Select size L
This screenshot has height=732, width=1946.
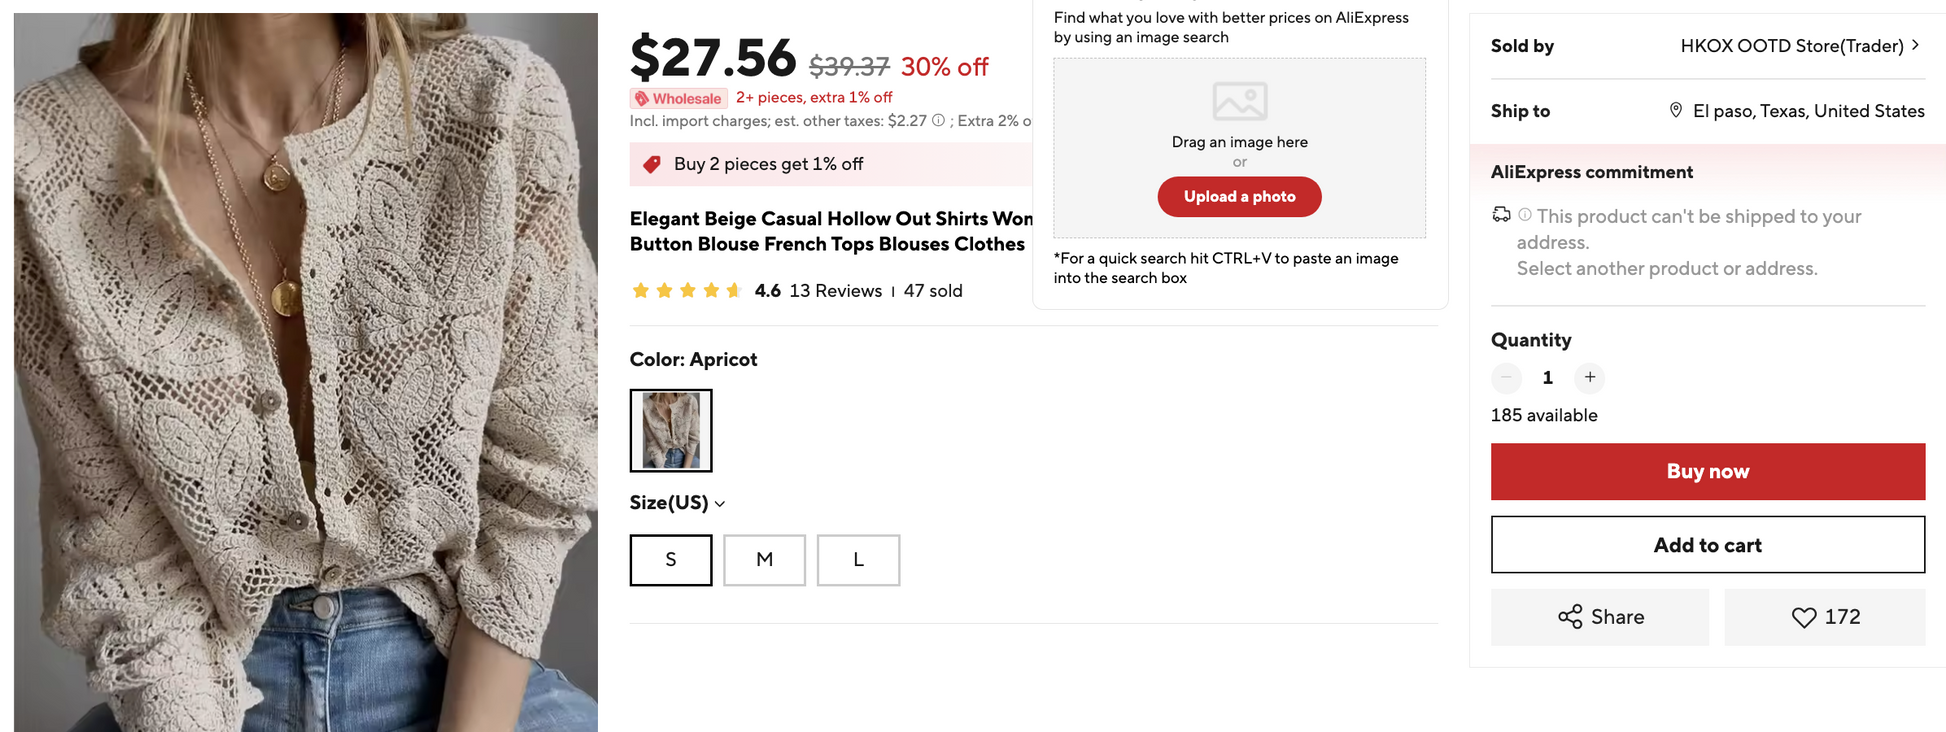pyautogui.click(x=858, y=560)
